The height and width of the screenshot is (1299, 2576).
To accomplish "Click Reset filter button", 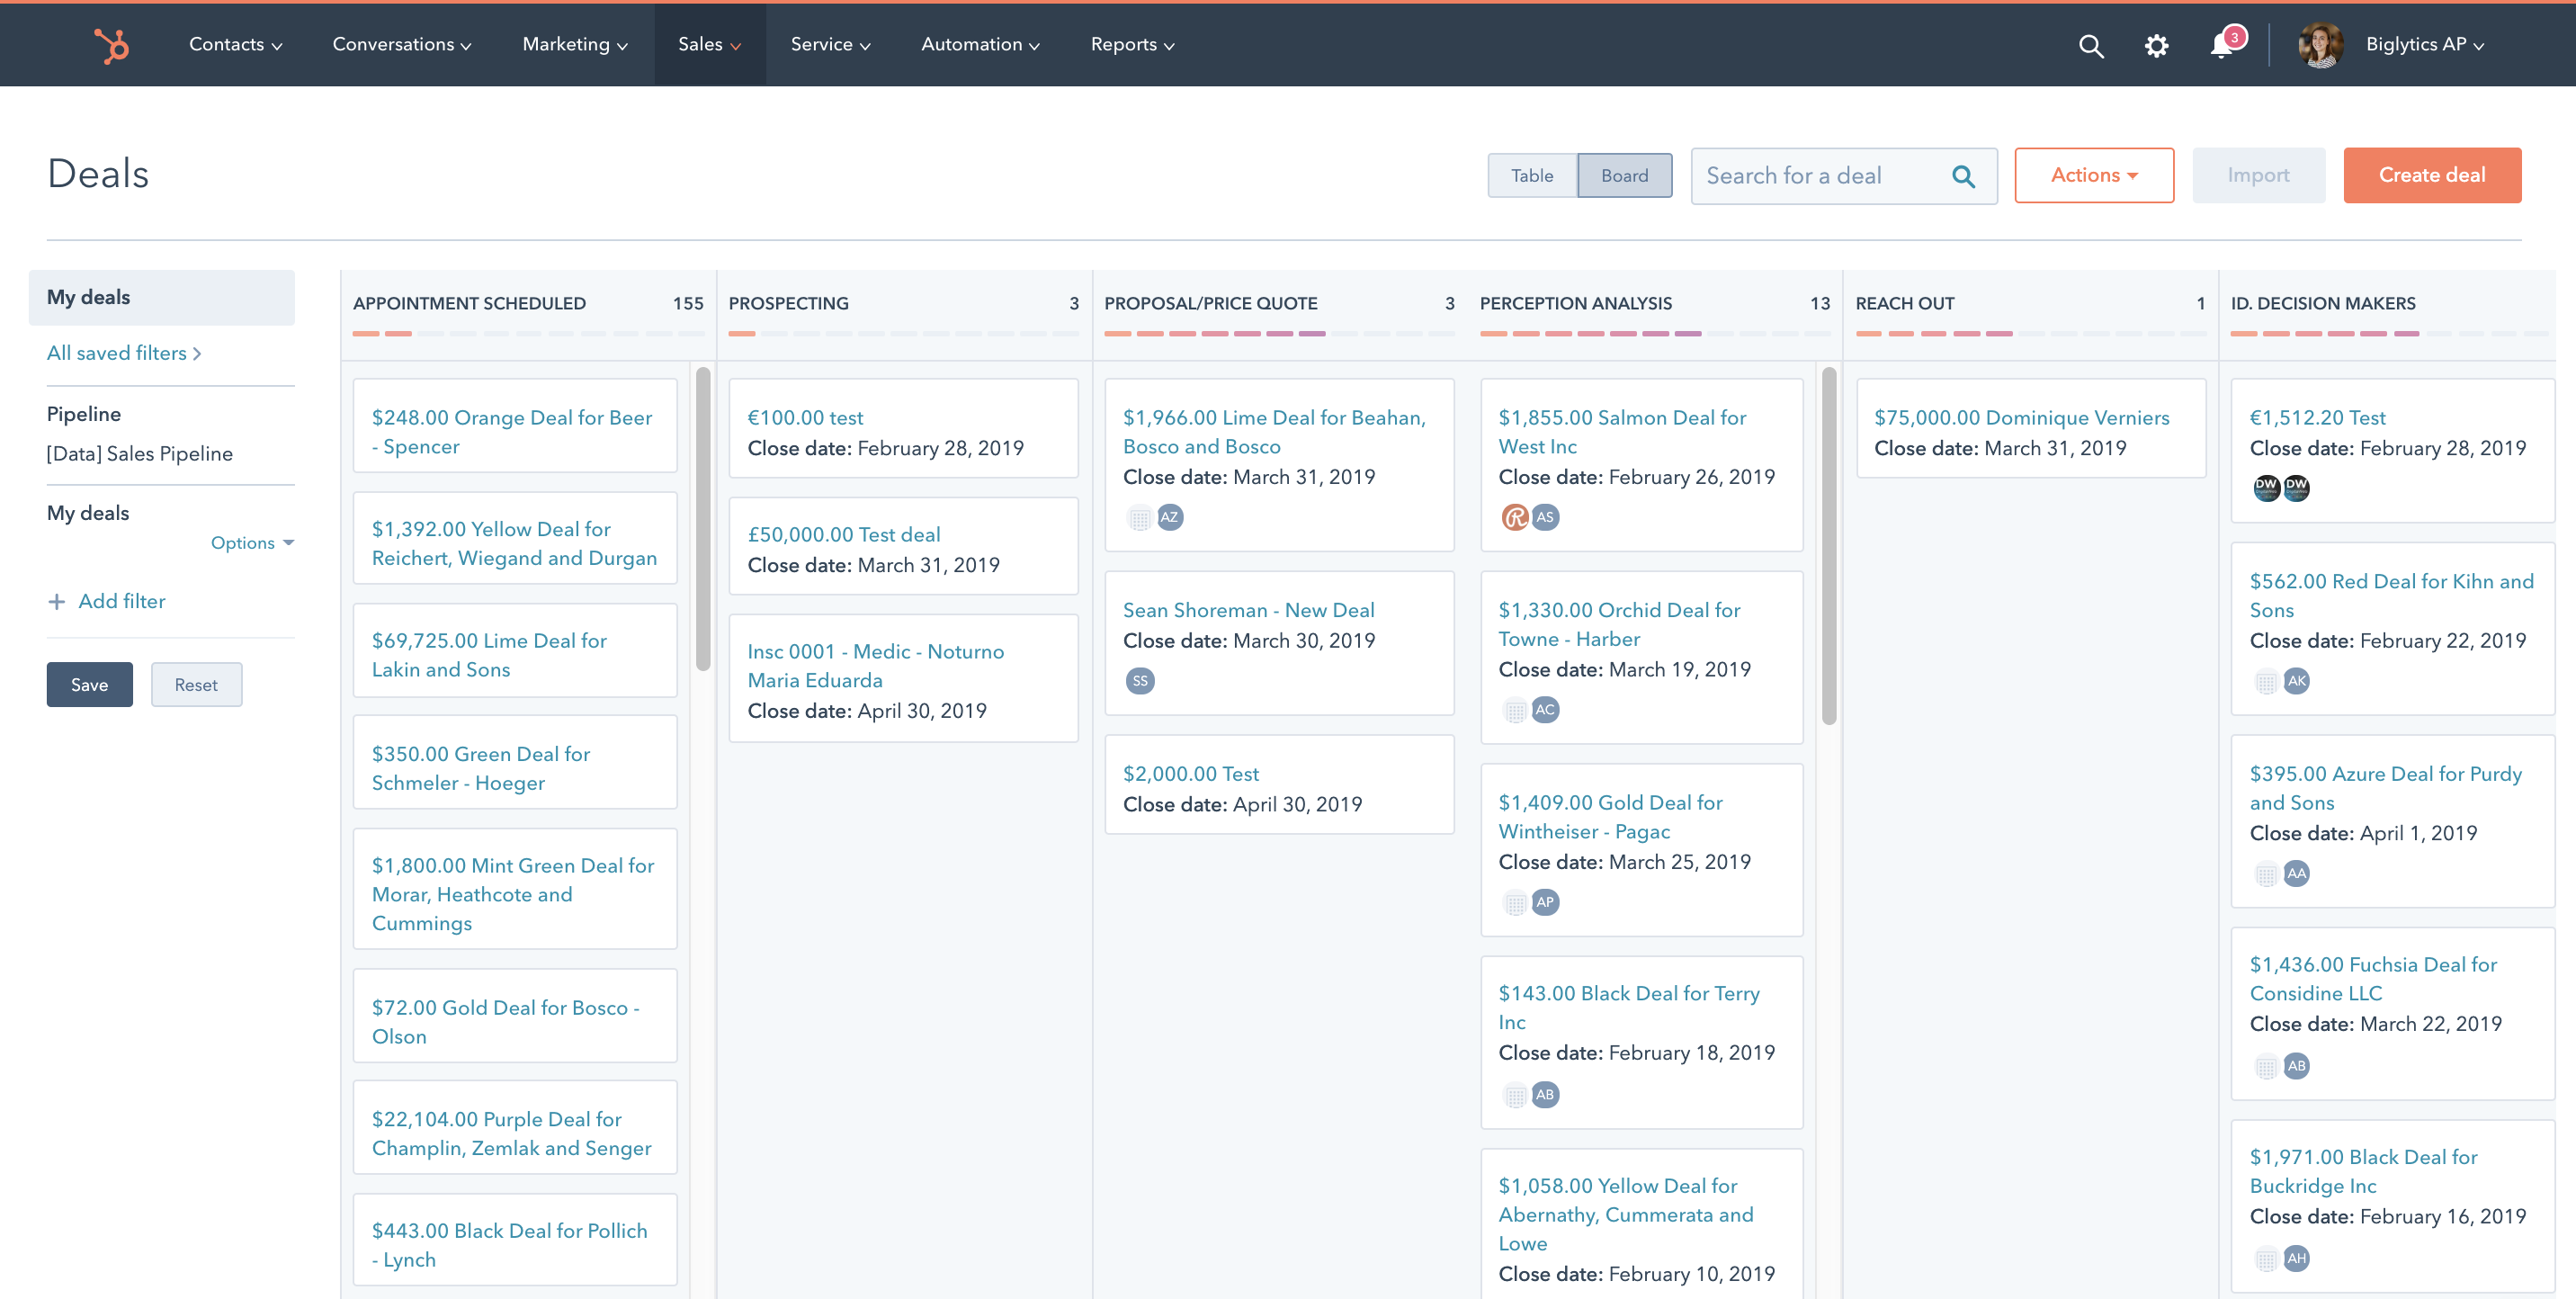I will pos(193,683).
